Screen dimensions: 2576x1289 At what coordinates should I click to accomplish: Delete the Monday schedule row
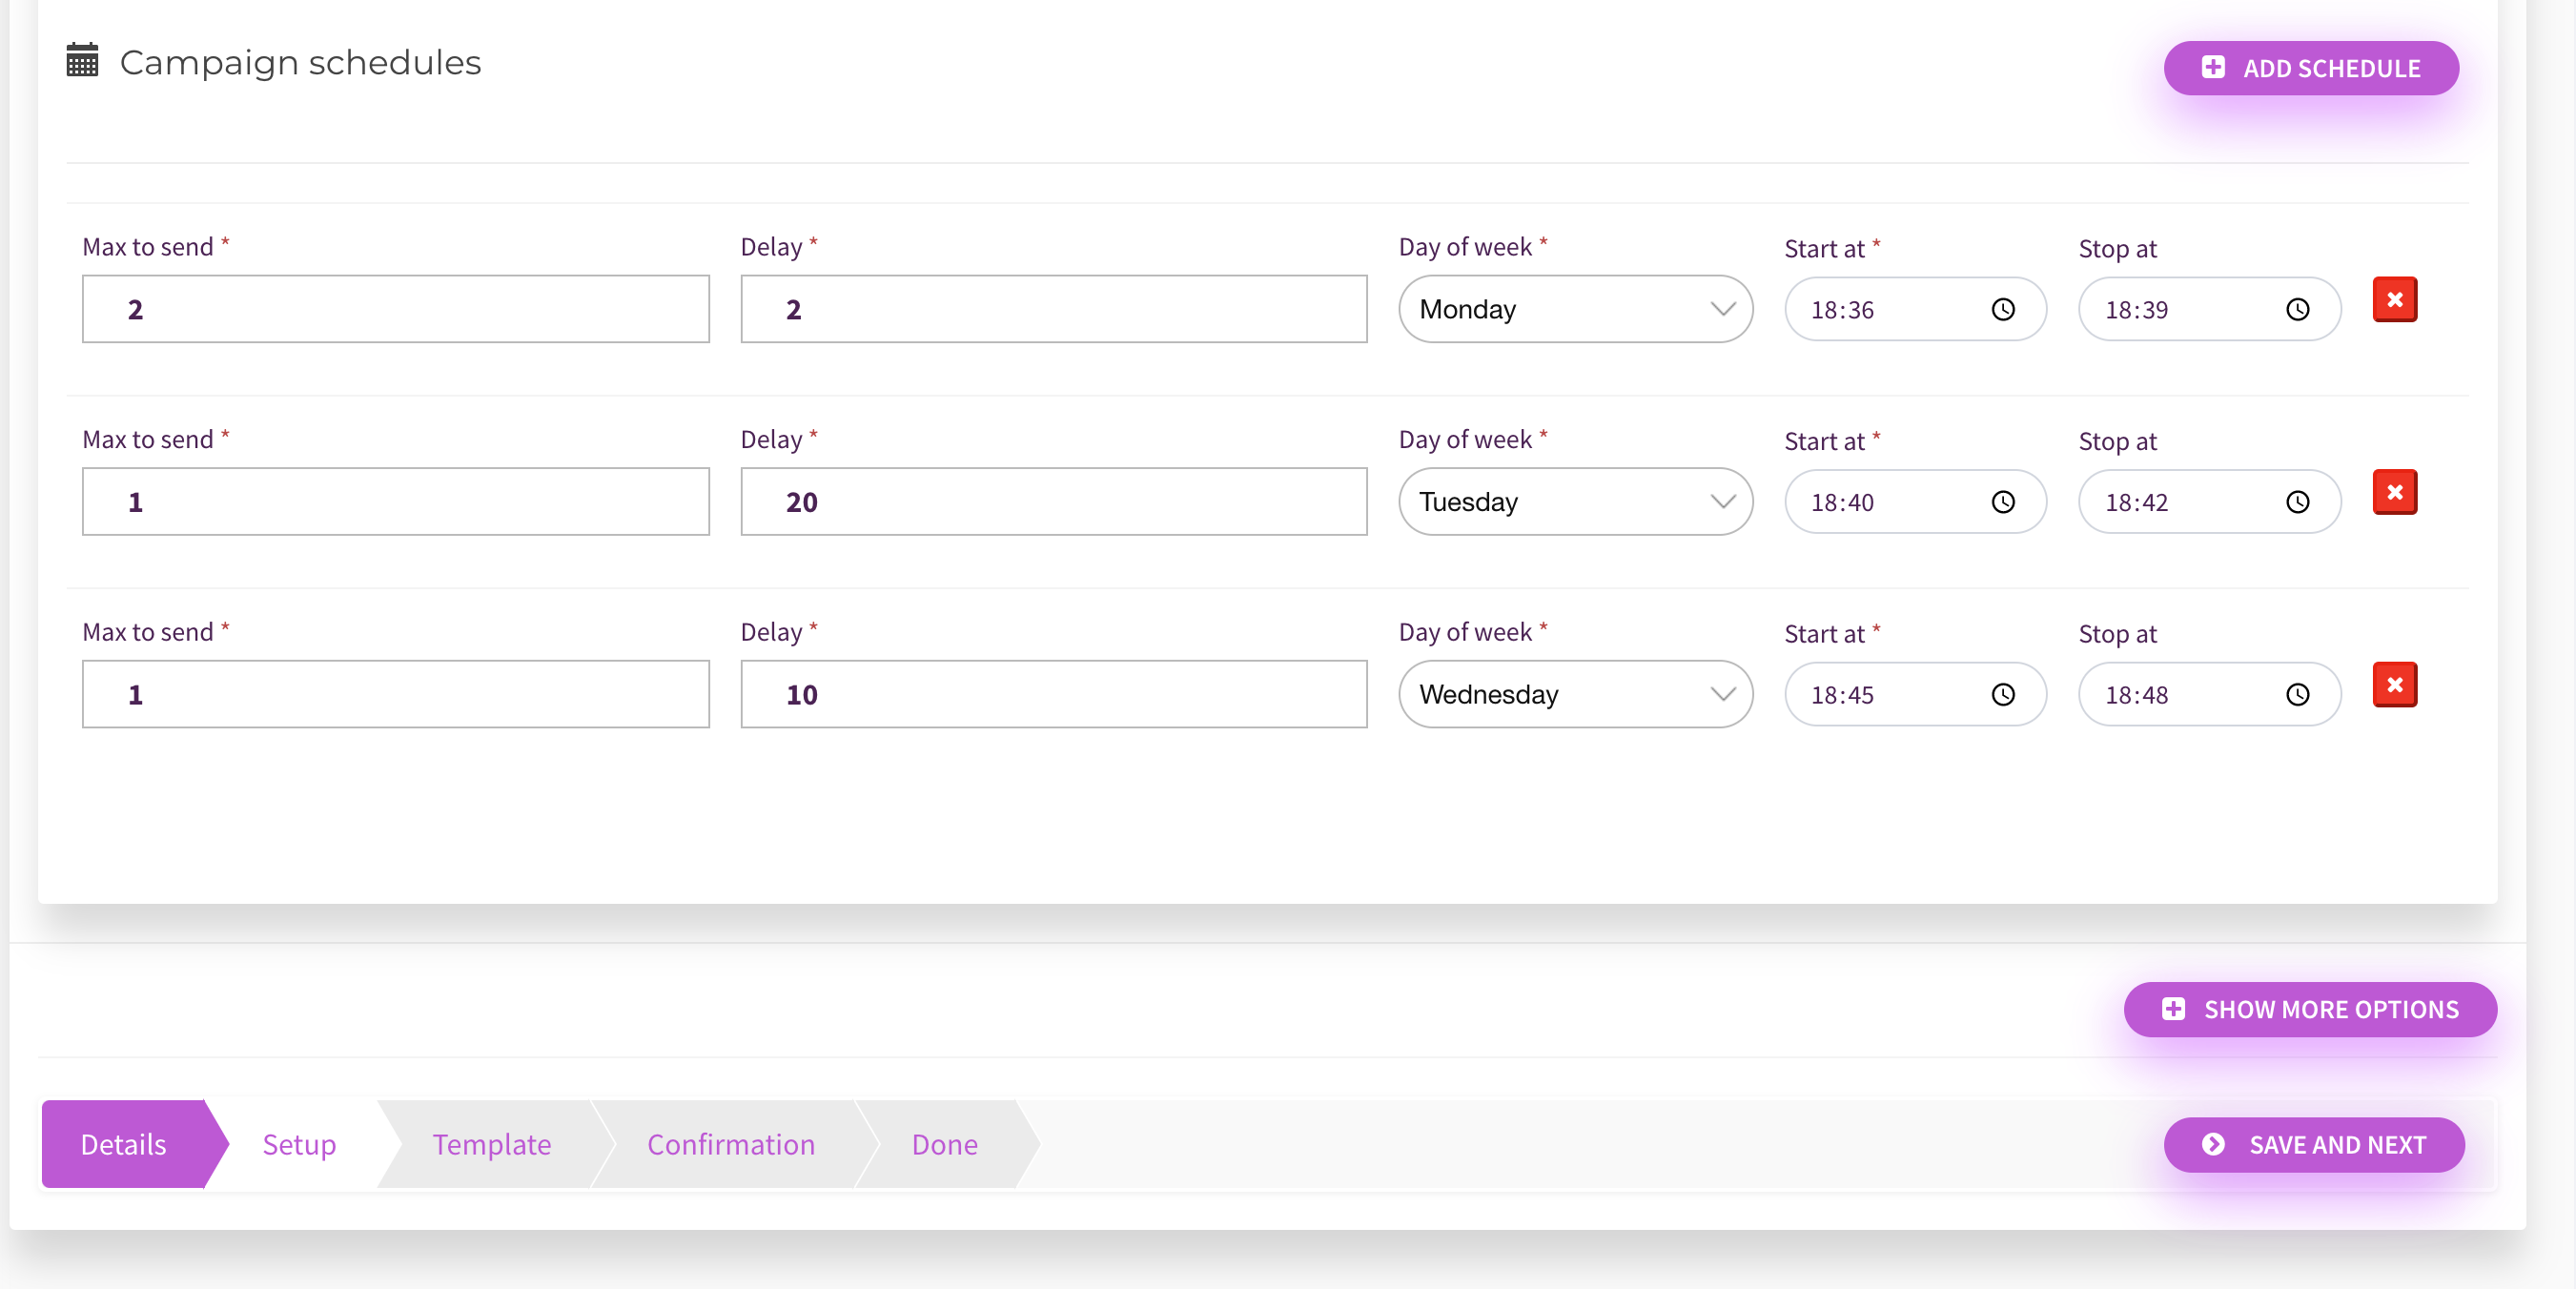tap(2394, 299)
